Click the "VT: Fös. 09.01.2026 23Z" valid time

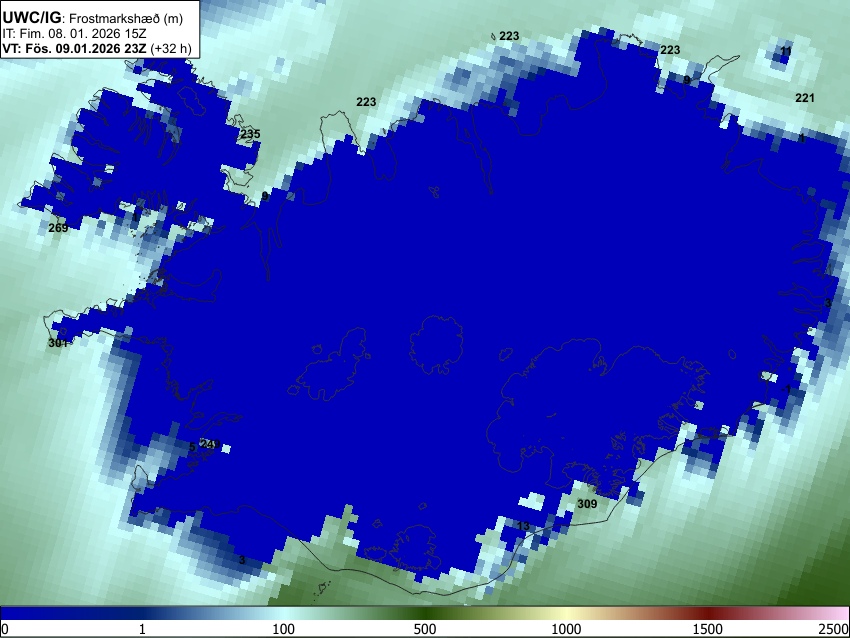pyautogui.click(x=74, y=48)
